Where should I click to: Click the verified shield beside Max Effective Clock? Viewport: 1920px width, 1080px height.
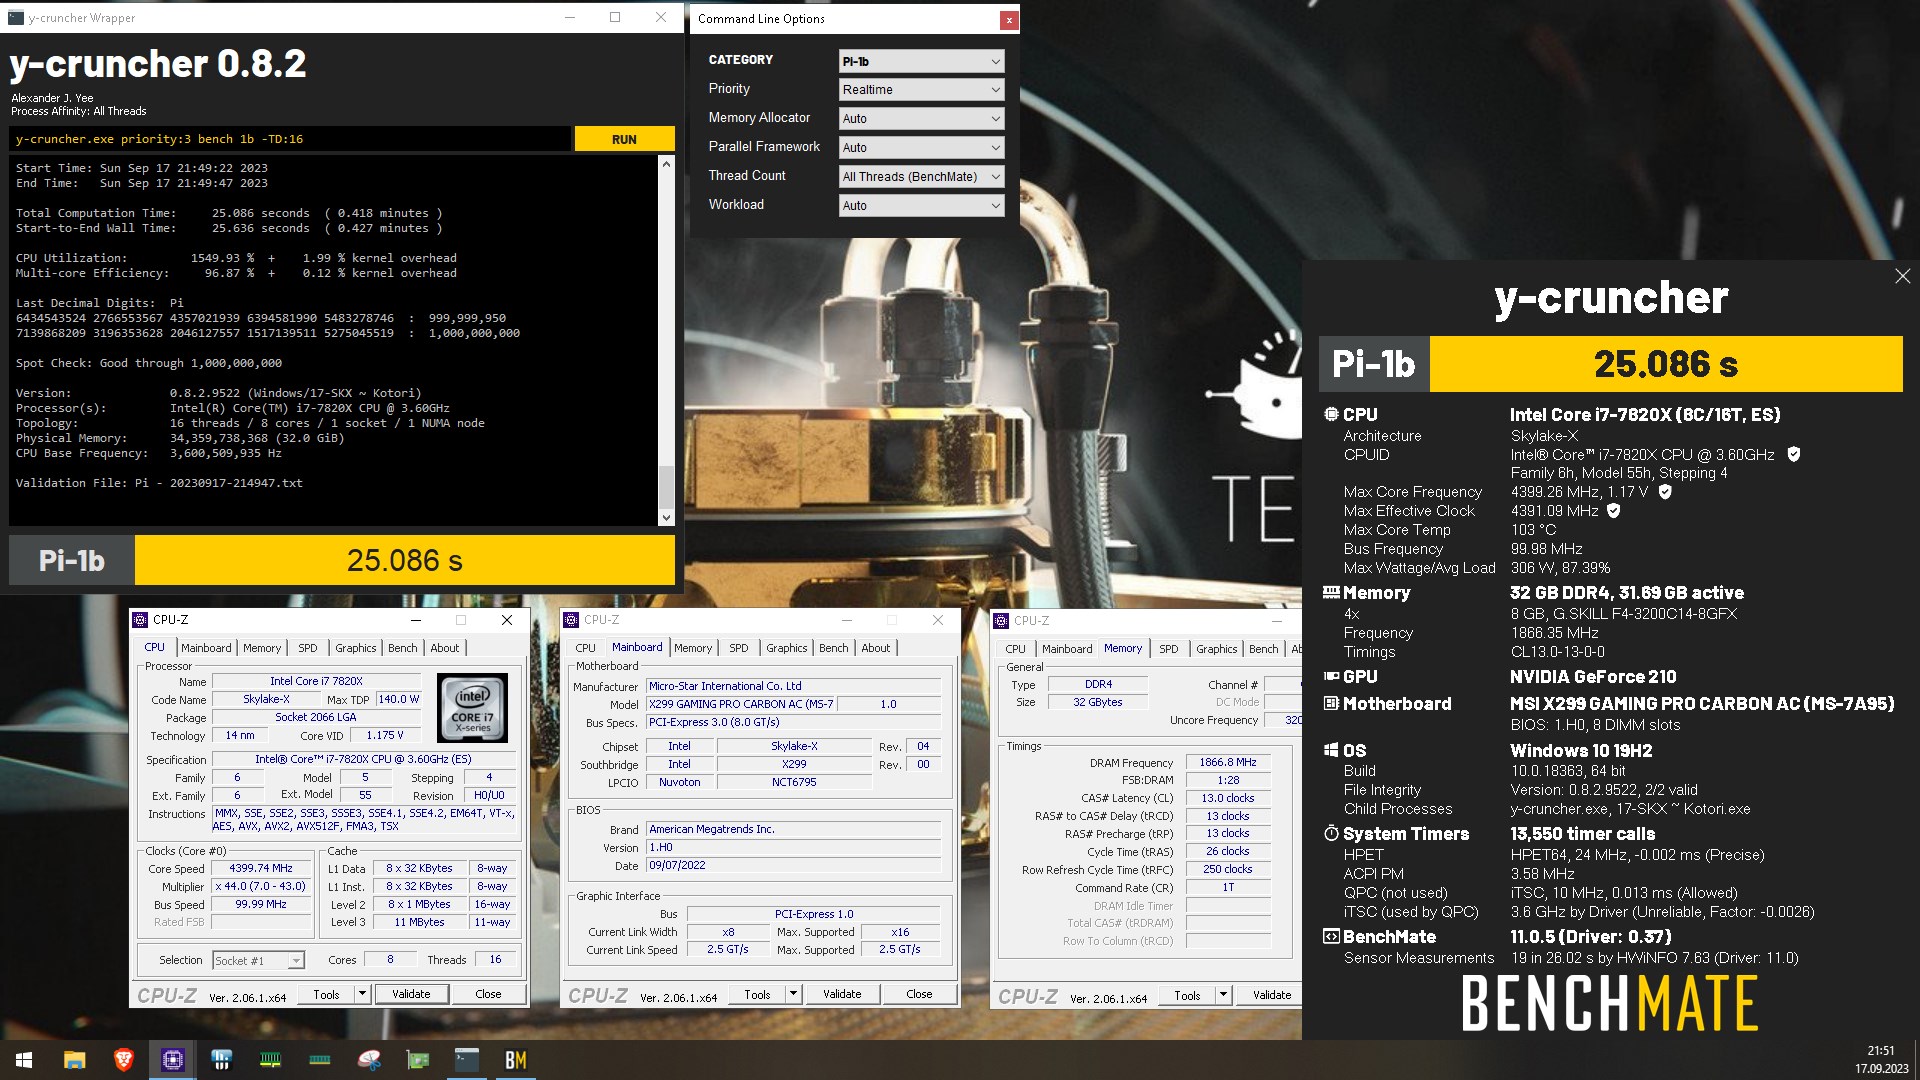[1614, 510]
